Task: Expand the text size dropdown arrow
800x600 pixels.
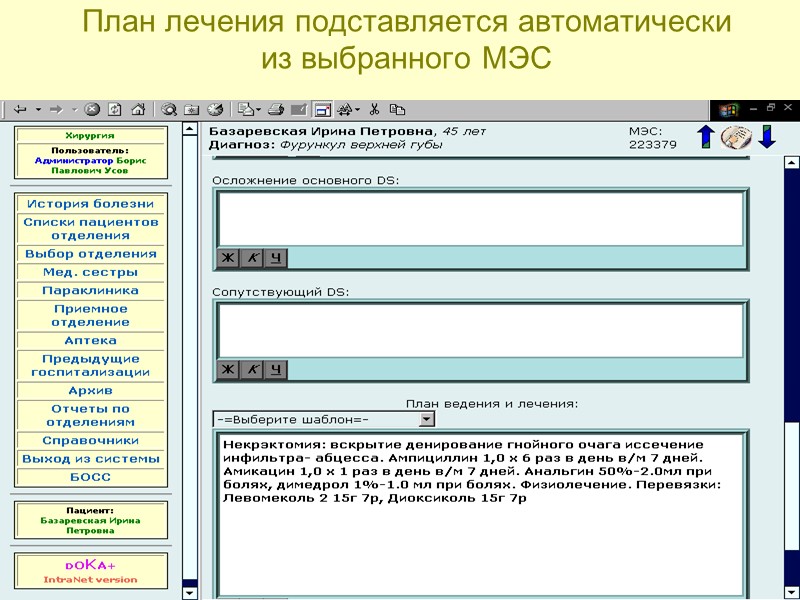Action: (358, 109)
